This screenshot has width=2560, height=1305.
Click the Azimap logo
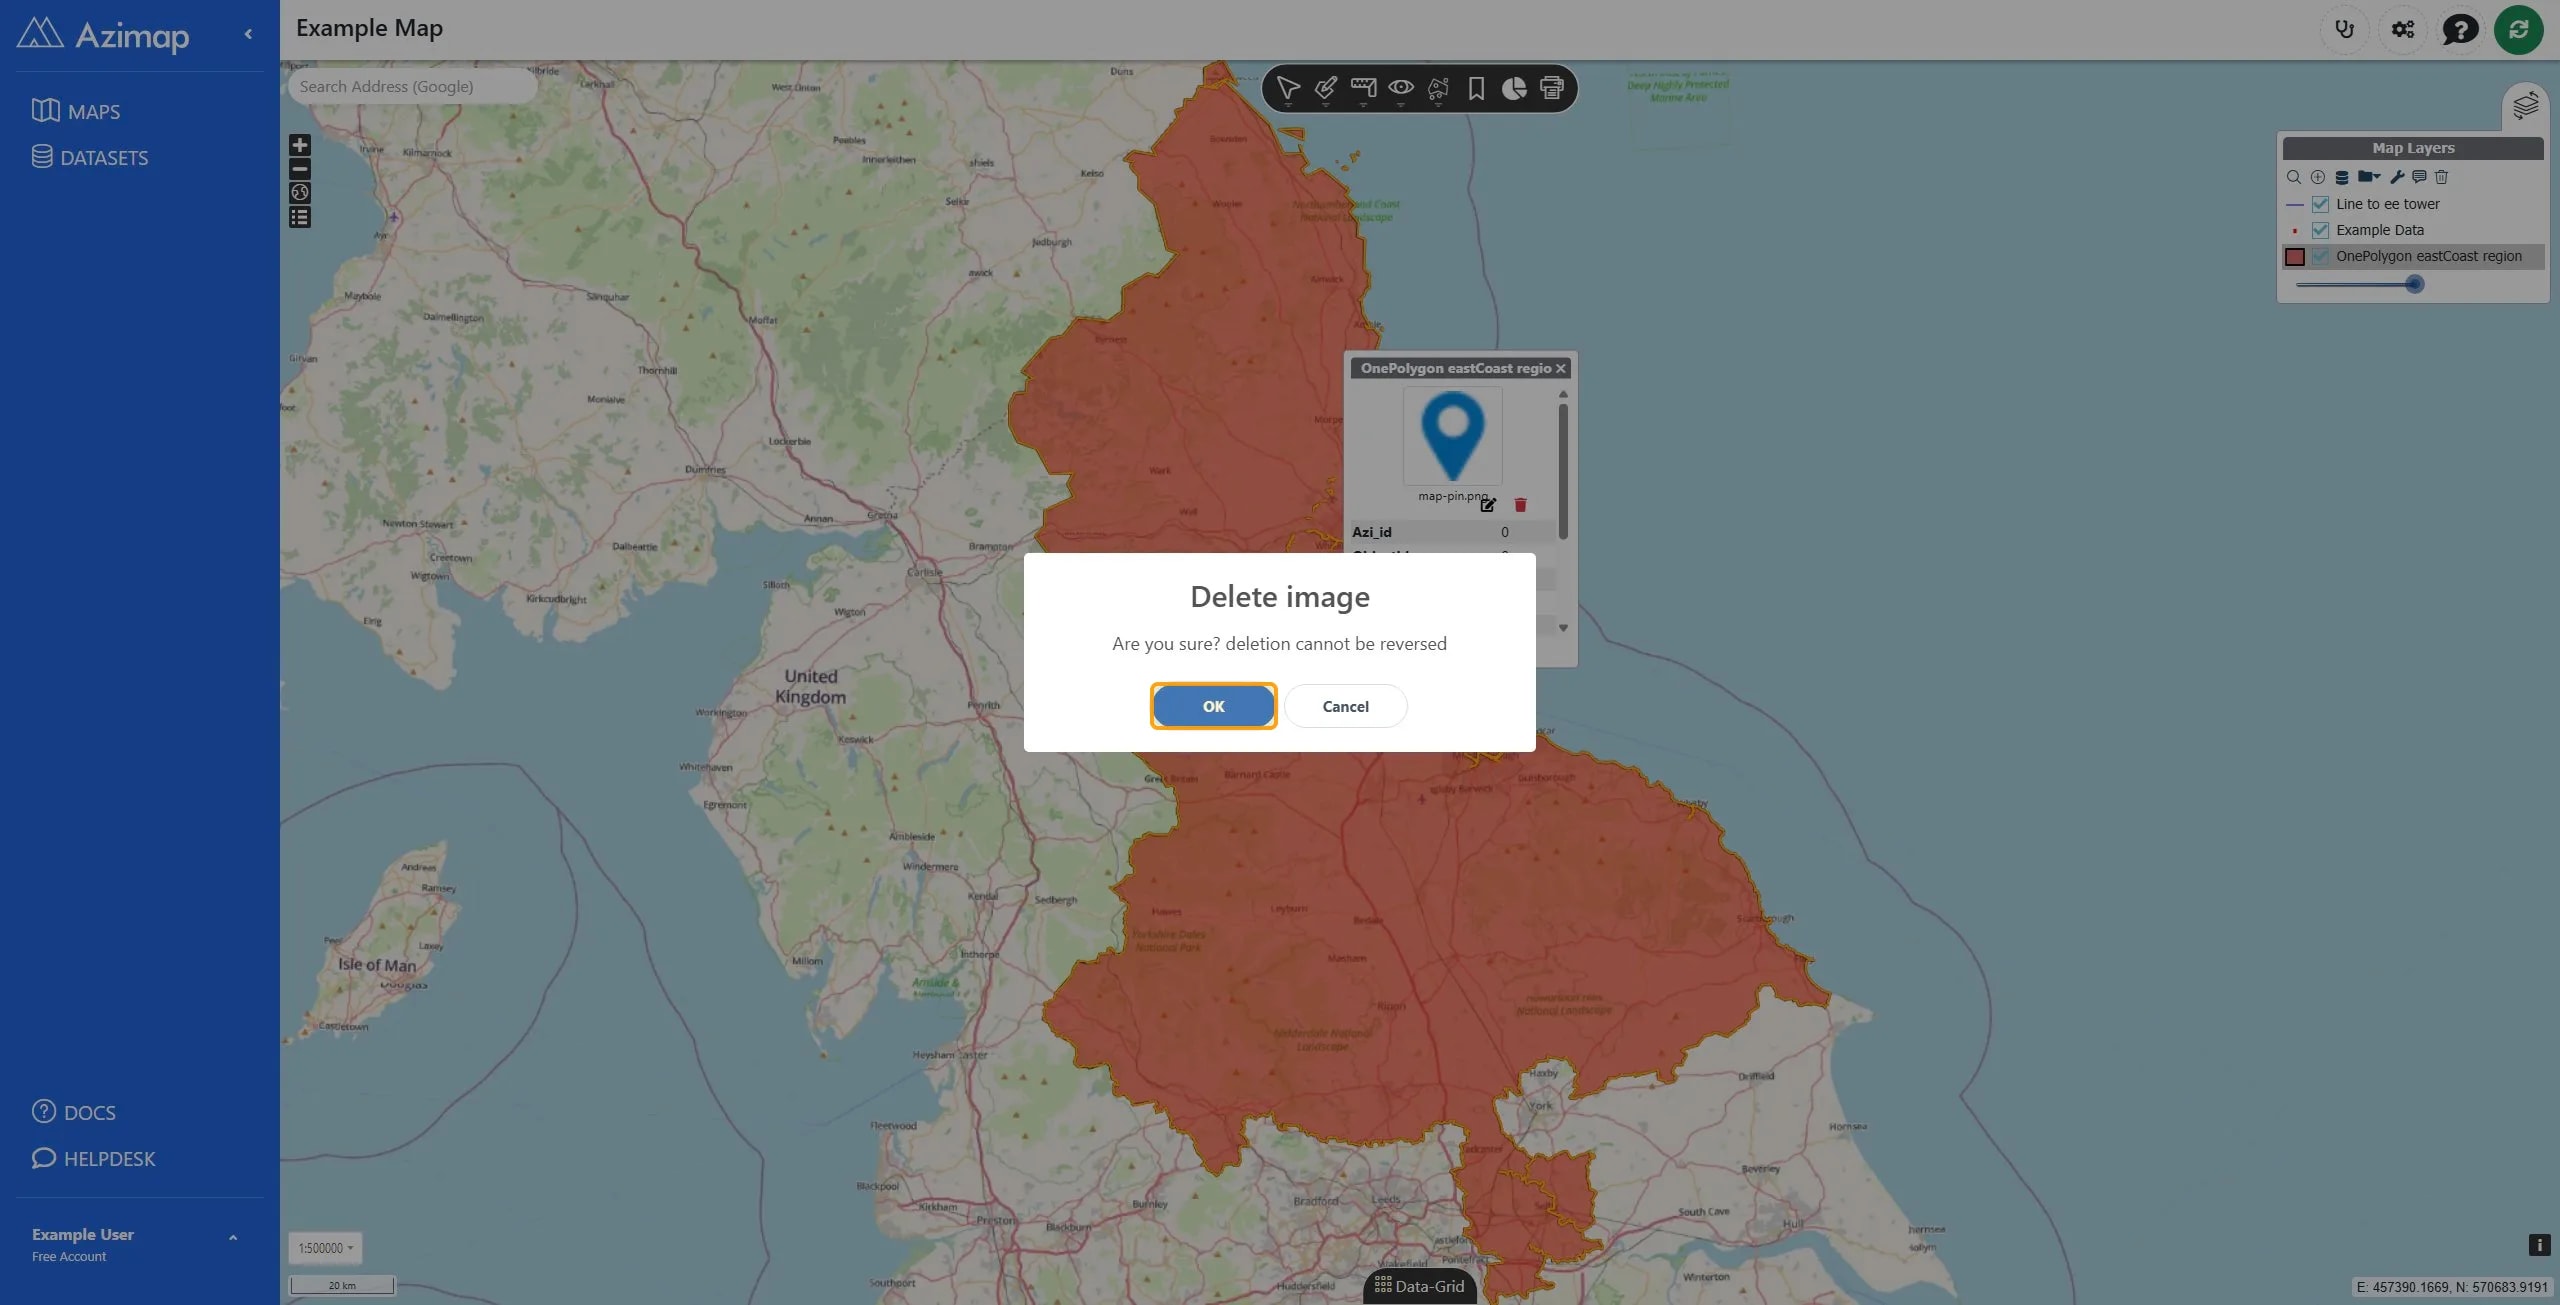[x=103, y=35]
